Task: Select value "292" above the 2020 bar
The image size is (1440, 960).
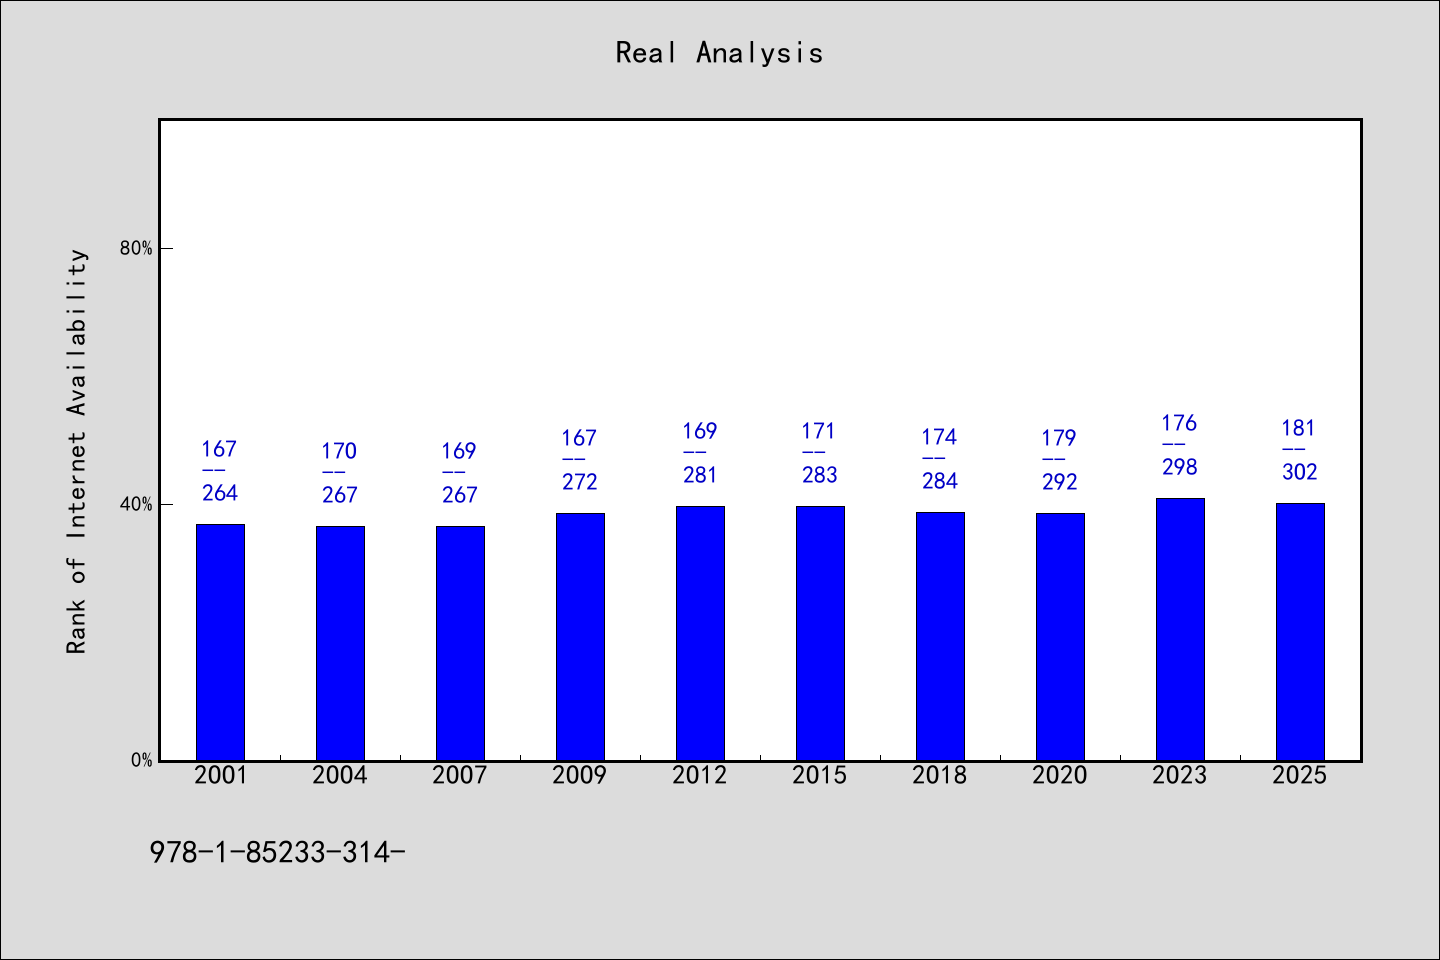Action: coord(1060,482)
